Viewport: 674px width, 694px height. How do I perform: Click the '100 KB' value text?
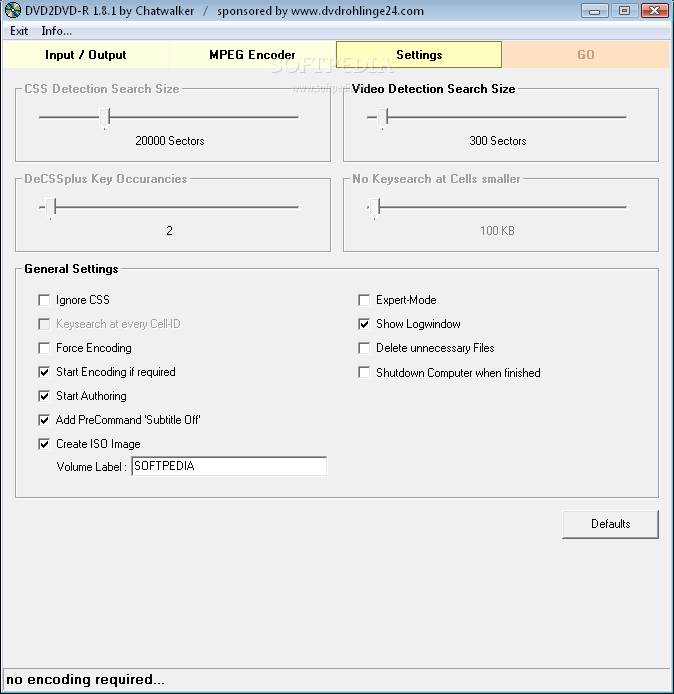pos(497,231)
